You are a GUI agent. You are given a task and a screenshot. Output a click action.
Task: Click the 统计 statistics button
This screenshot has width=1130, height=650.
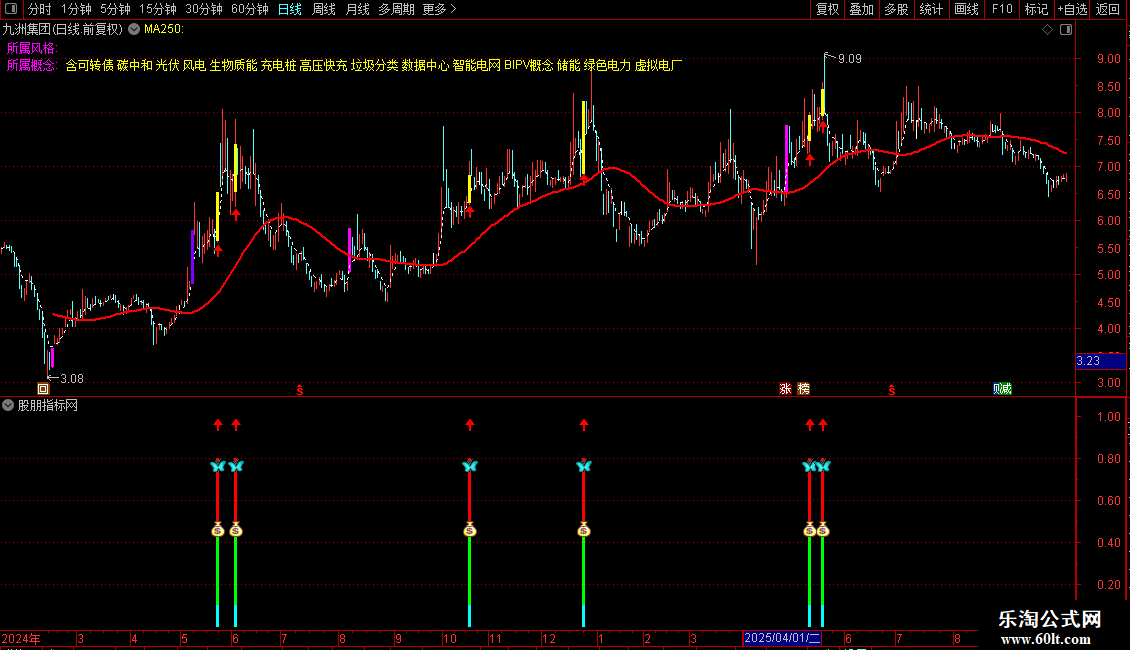click(x=931, y=9)
